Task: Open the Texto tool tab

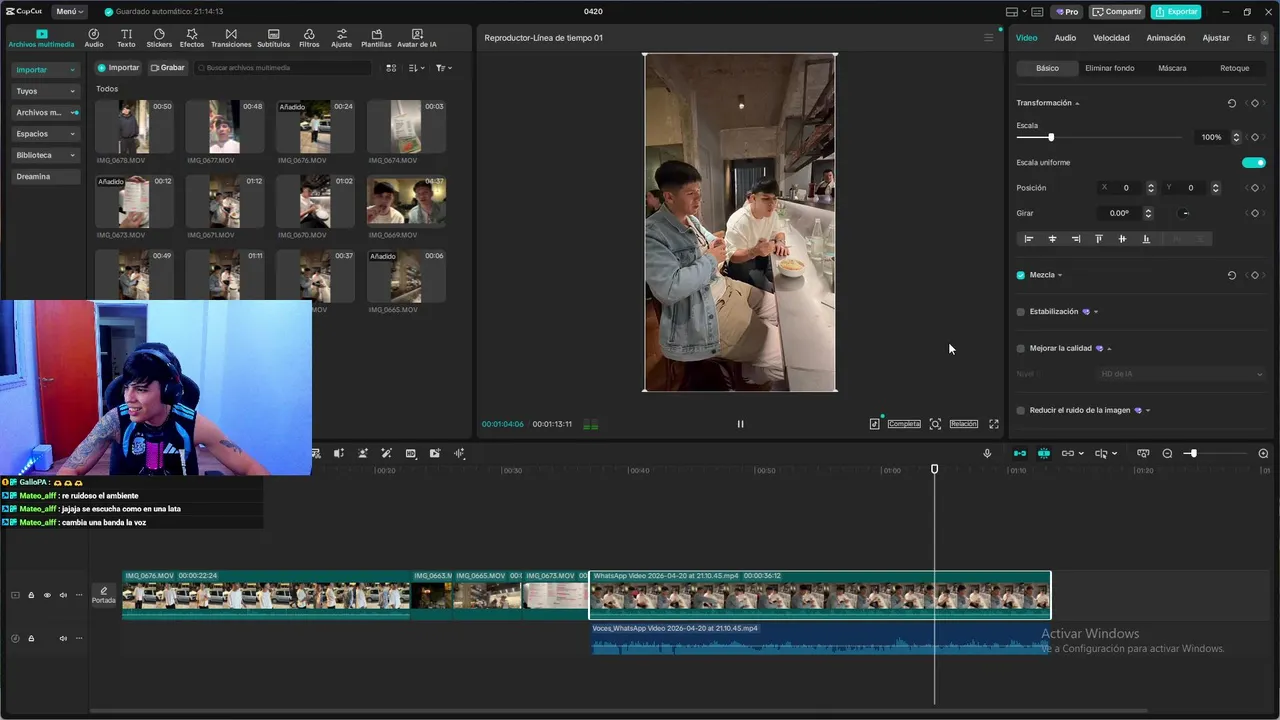Action: point(126,38)
